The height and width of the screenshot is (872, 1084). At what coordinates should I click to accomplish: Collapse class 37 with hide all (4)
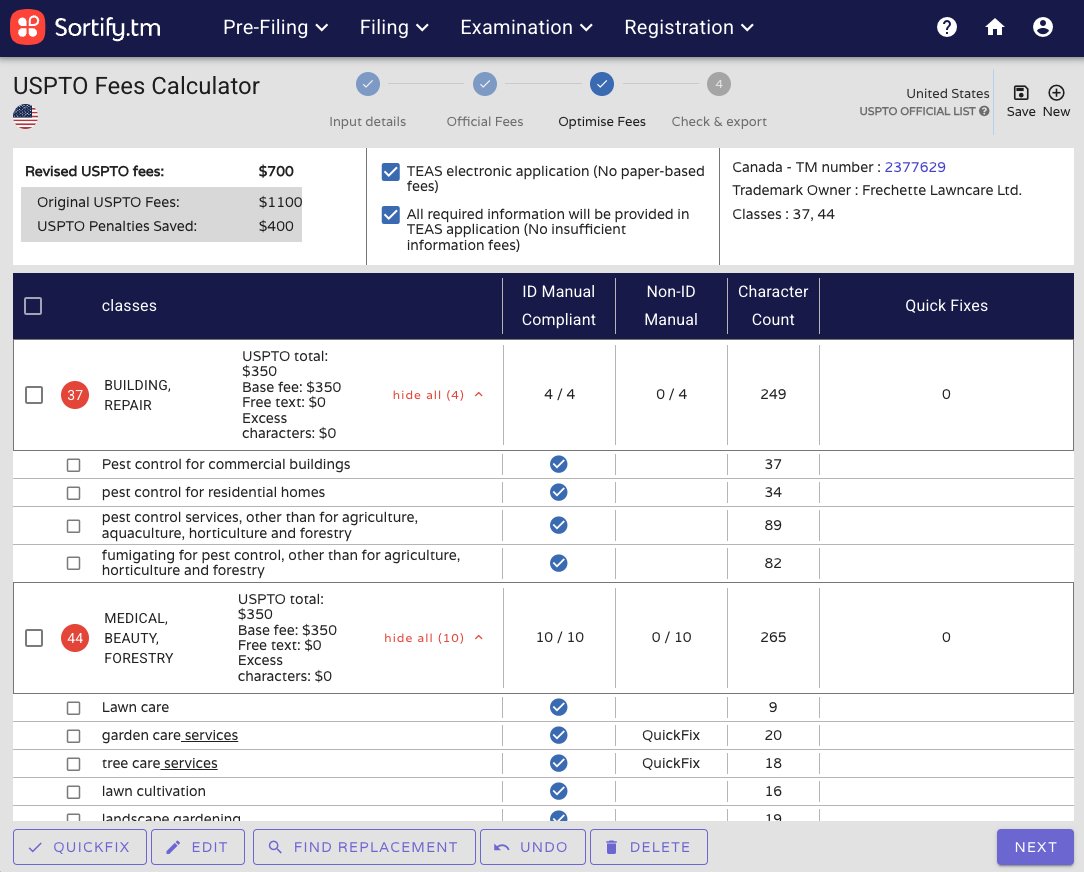438,395
